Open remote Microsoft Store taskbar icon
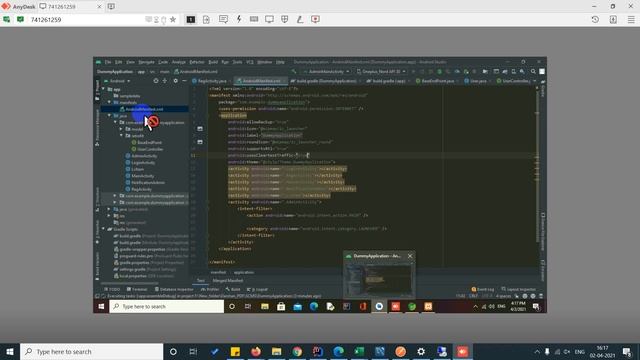 281,306
